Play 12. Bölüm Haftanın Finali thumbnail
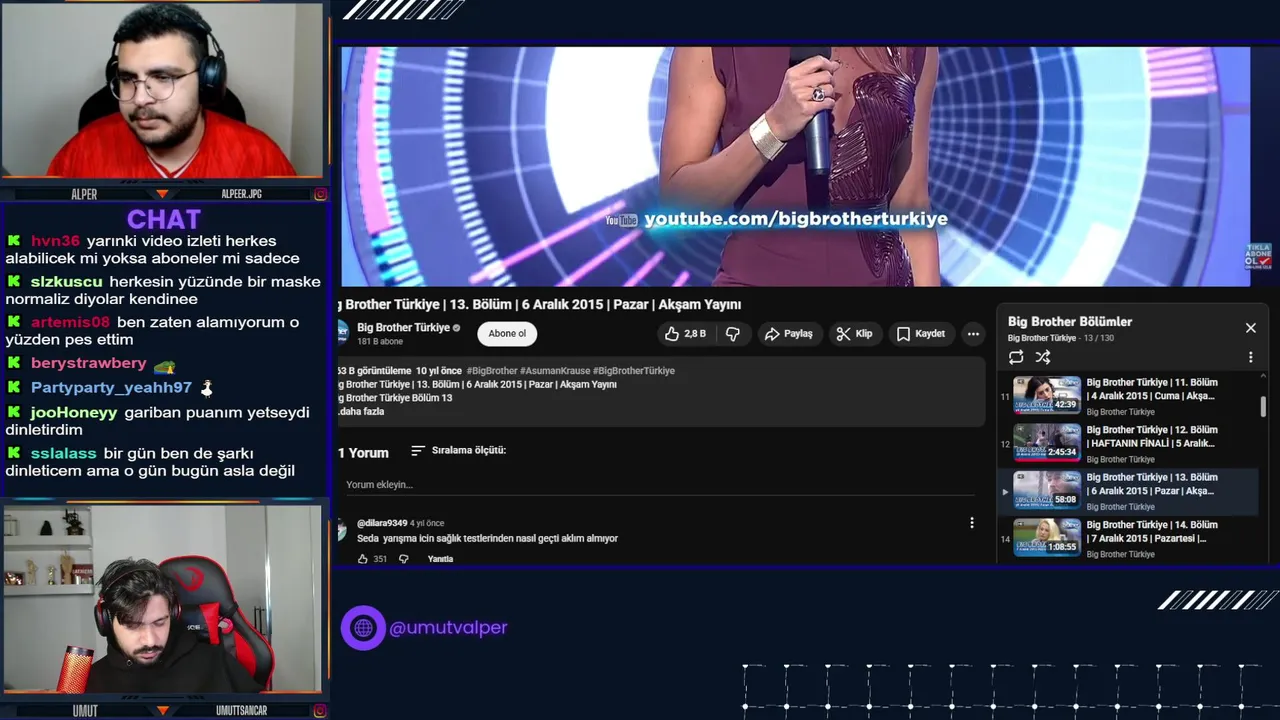The image size is (1280, 720). pos(1047,443)
